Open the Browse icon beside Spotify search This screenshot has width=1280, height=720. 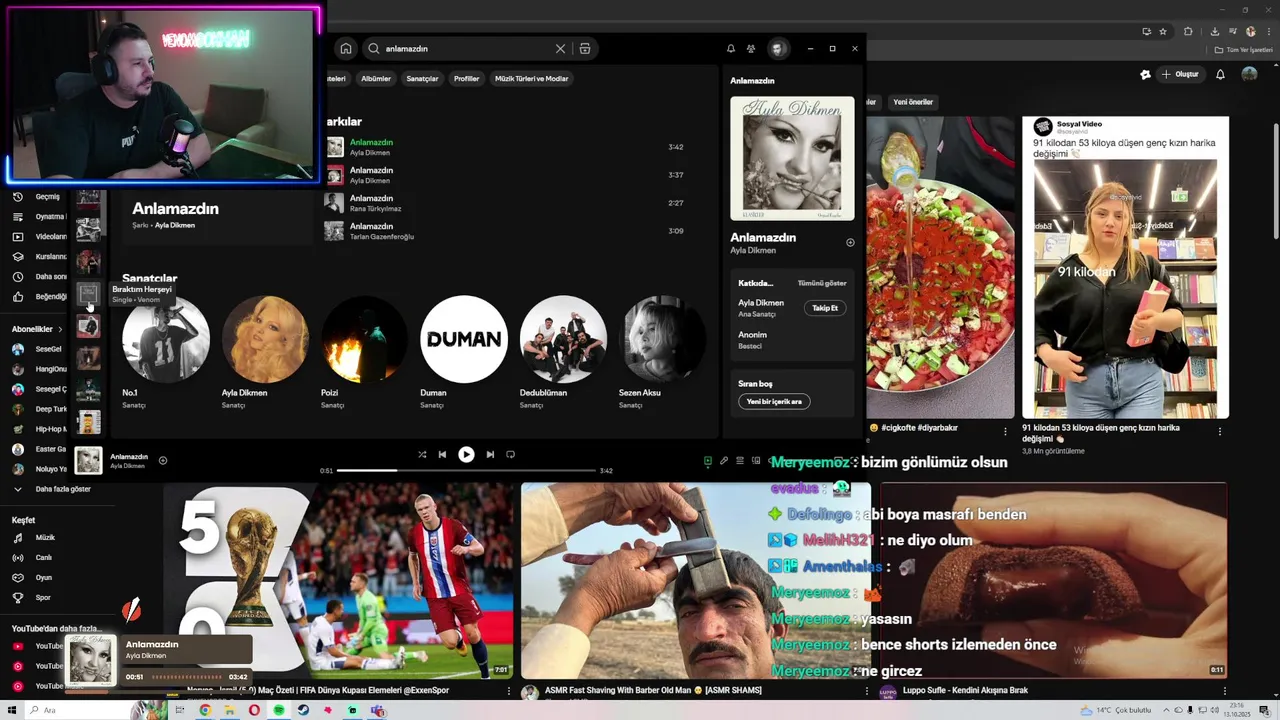pyautogui.click(x=585, y=48)
